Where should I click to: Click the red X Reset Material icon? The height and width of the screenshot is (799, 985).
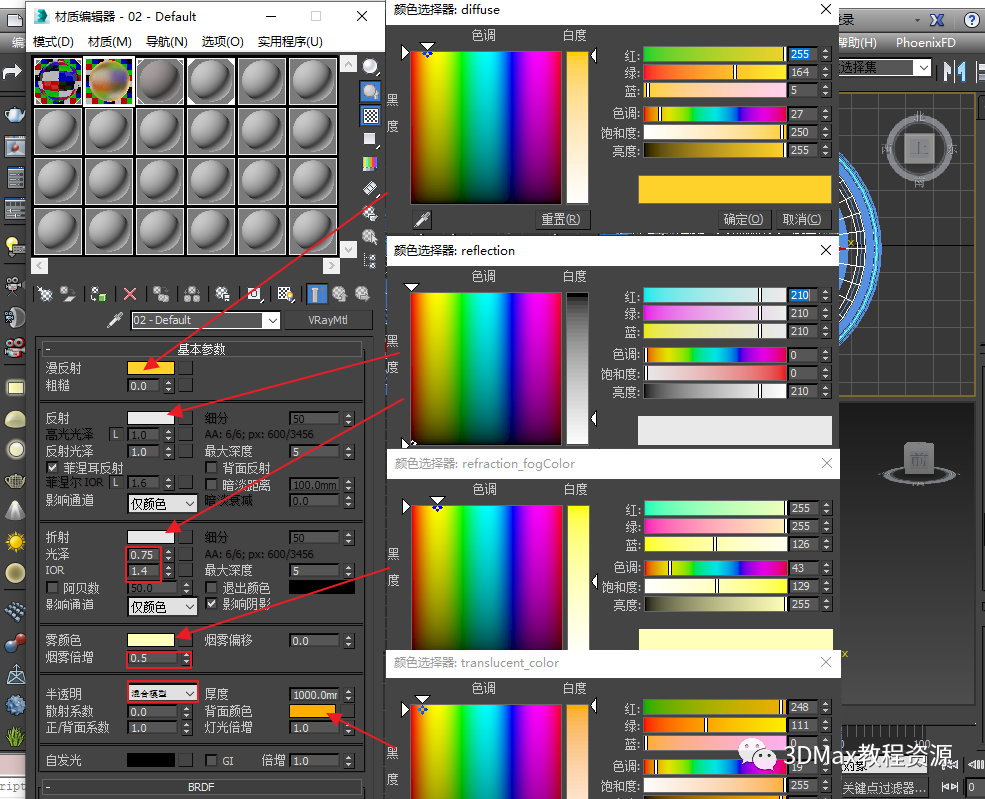(130, 294)
